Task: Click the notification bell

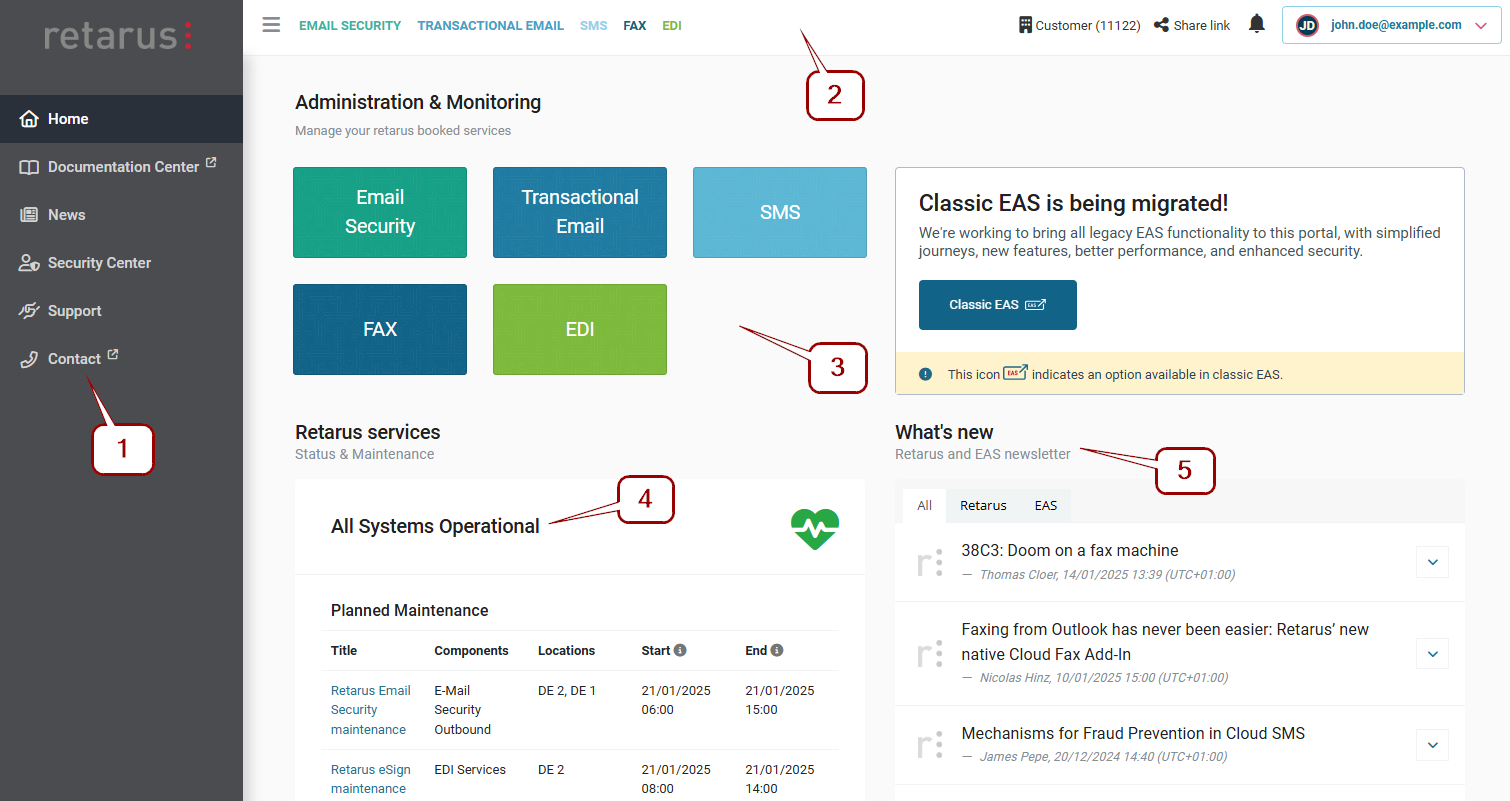Action: pos(1257,23)
